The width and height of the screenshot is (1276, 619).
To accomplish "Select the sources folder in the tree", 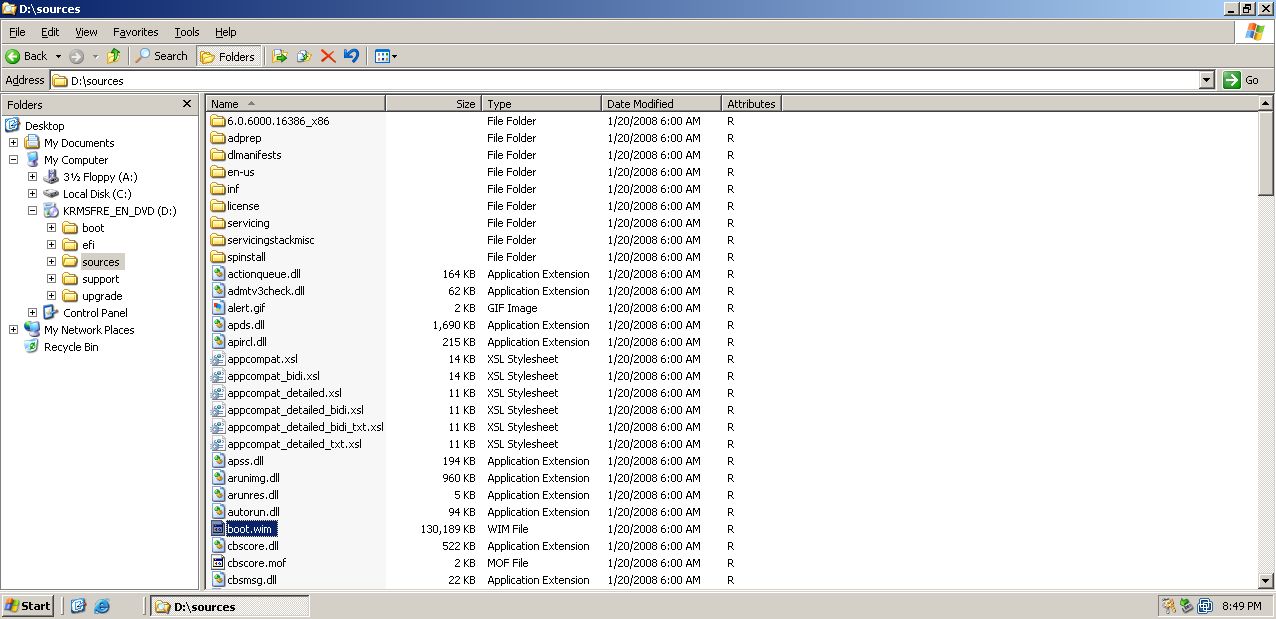I will [100, 262].
